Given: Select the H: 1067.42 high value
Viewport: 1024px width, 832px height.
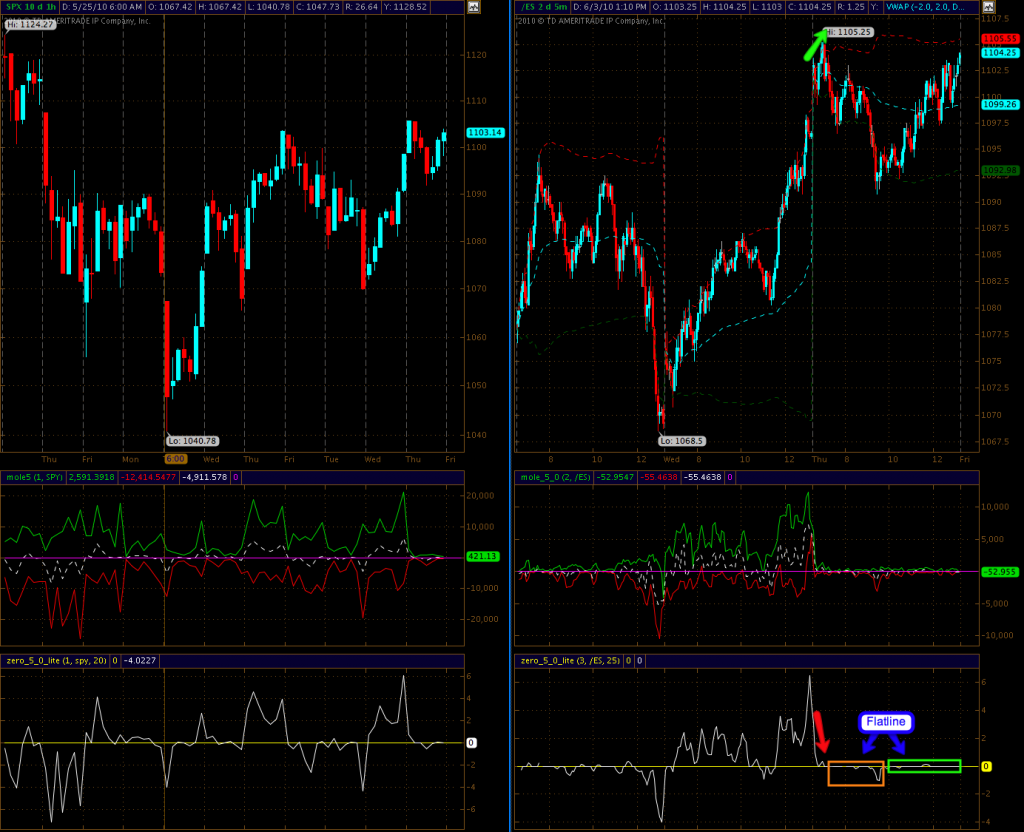Looking at the screenshot, I should point(219,7).
